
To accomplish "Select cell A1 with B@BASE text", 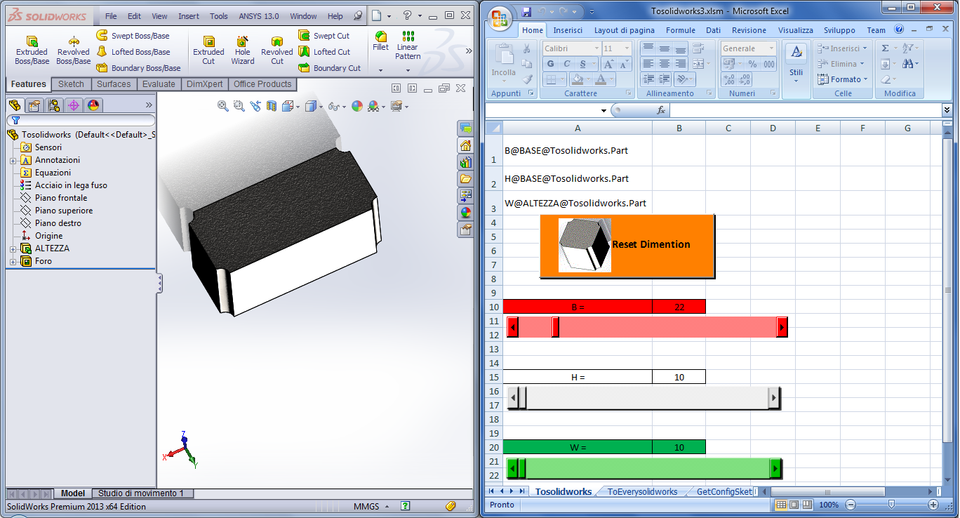I will tap(577, 151).
